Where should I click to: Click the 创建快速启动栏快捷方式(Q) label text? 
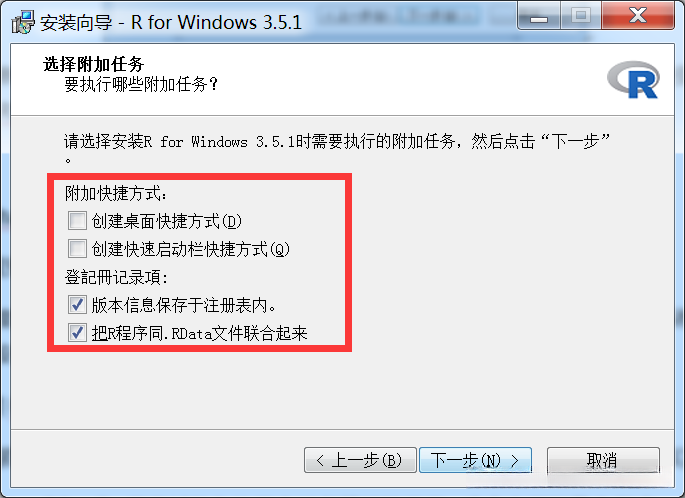coord(190,249)
